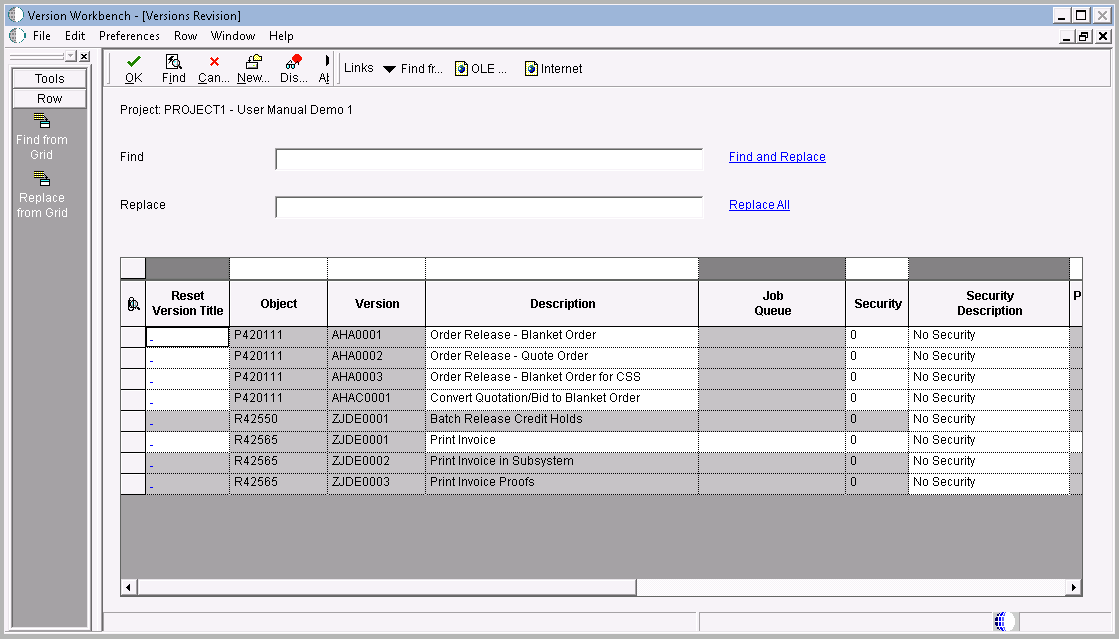Image resolution: width=1119 pixels, height=639 pixels.
Task: Open the Preferences menu
Action: point(129,35)
